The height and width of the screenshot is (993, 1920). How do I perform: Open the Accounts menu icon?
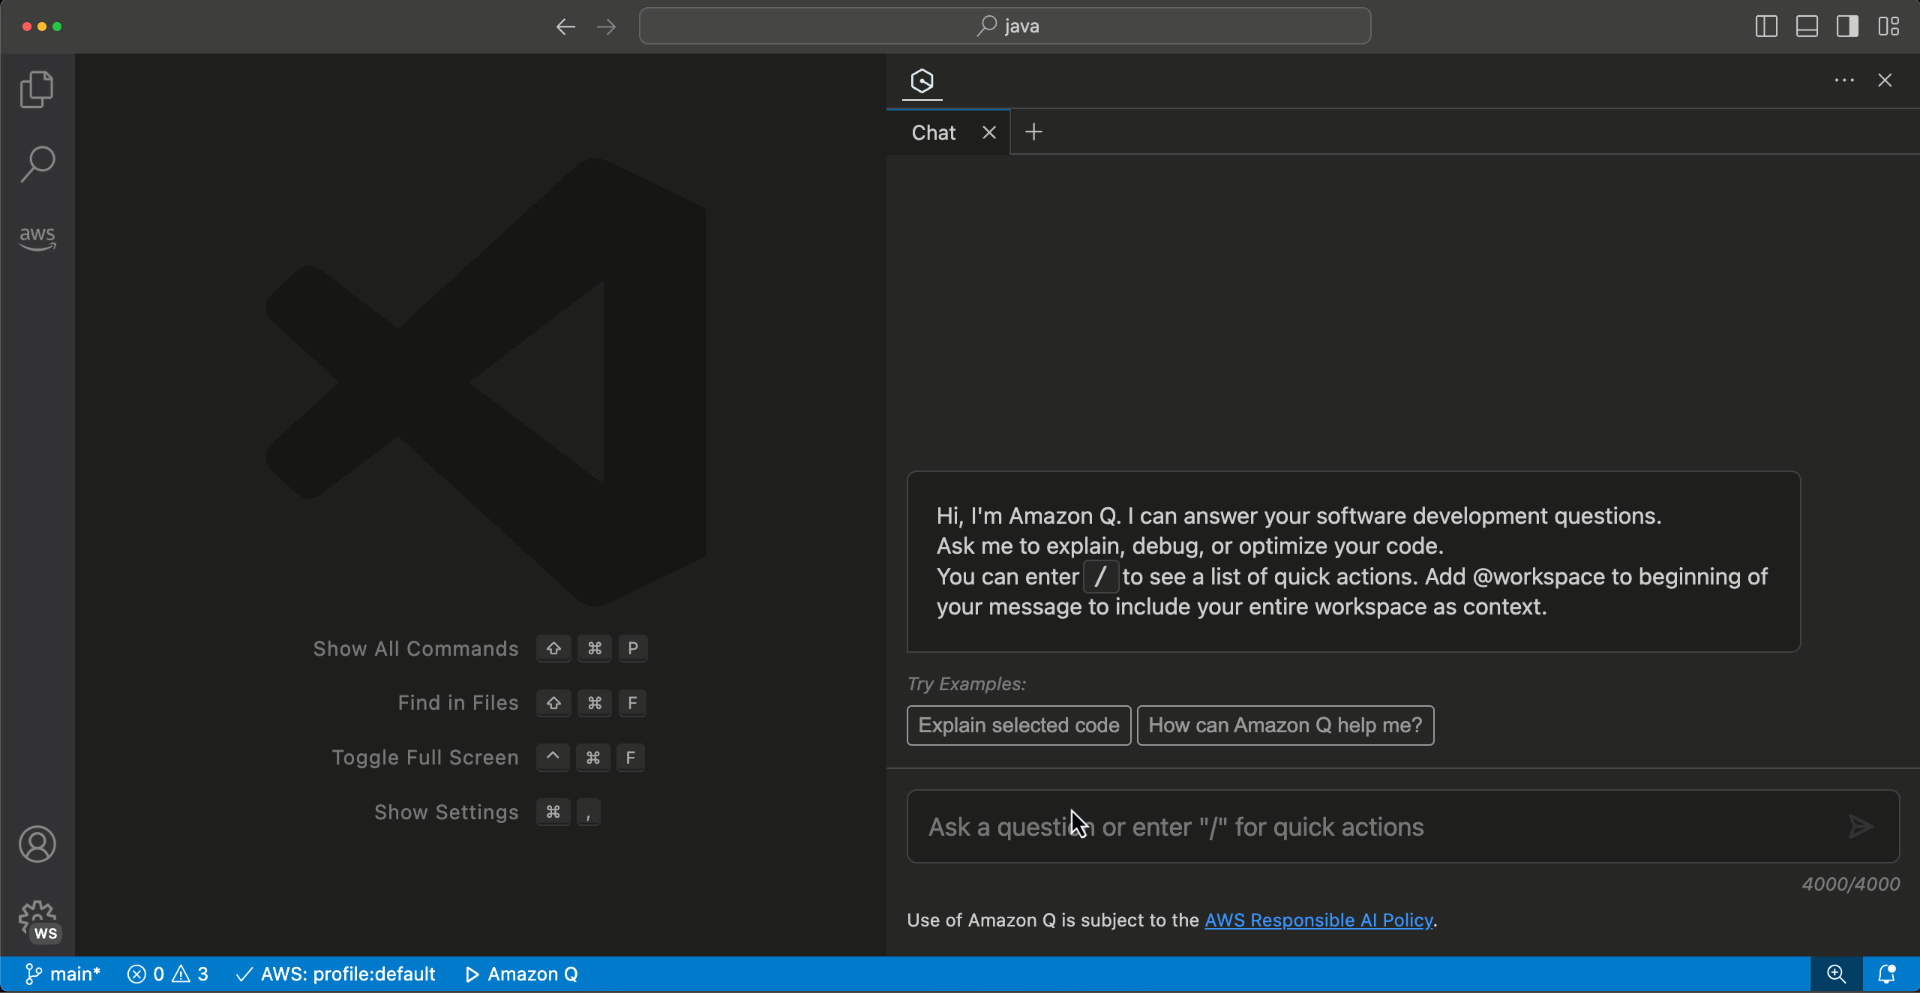pyautogui.click(x=37, y=845)
